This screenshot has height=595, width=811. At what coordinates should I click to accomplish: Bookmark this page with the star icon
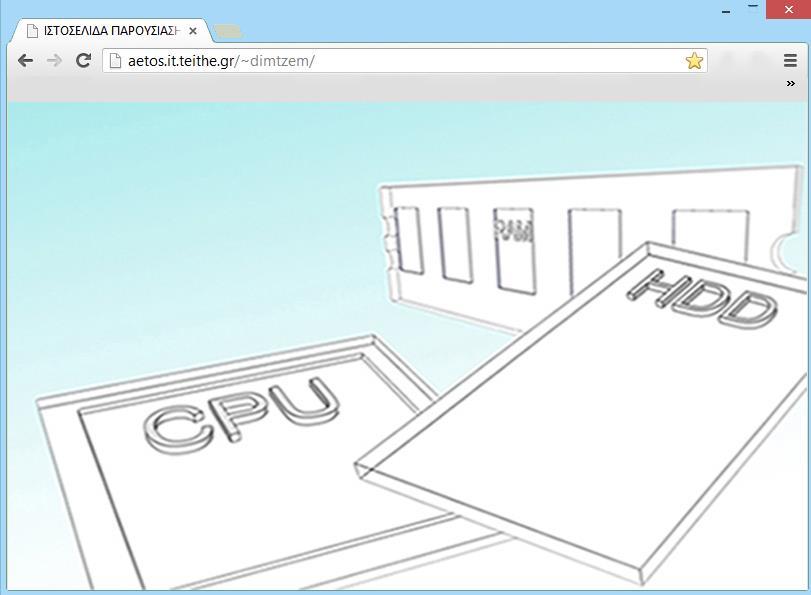point(694,61)
